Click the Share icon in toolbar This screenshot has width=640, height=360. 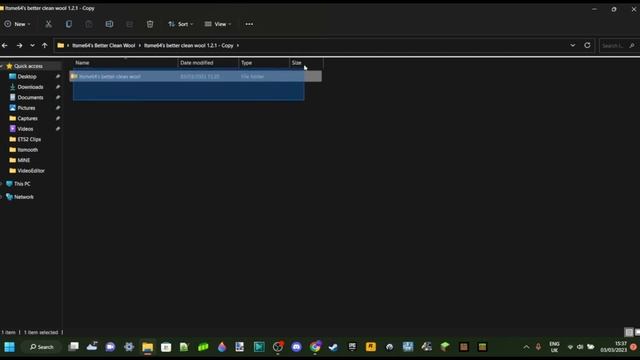(129, 24)
